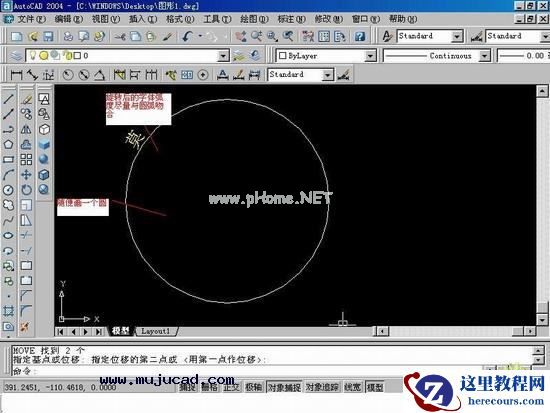Select the Polygon draw tool
The height and width of the screenshot is (413, 550).
(x=8, y=144)
